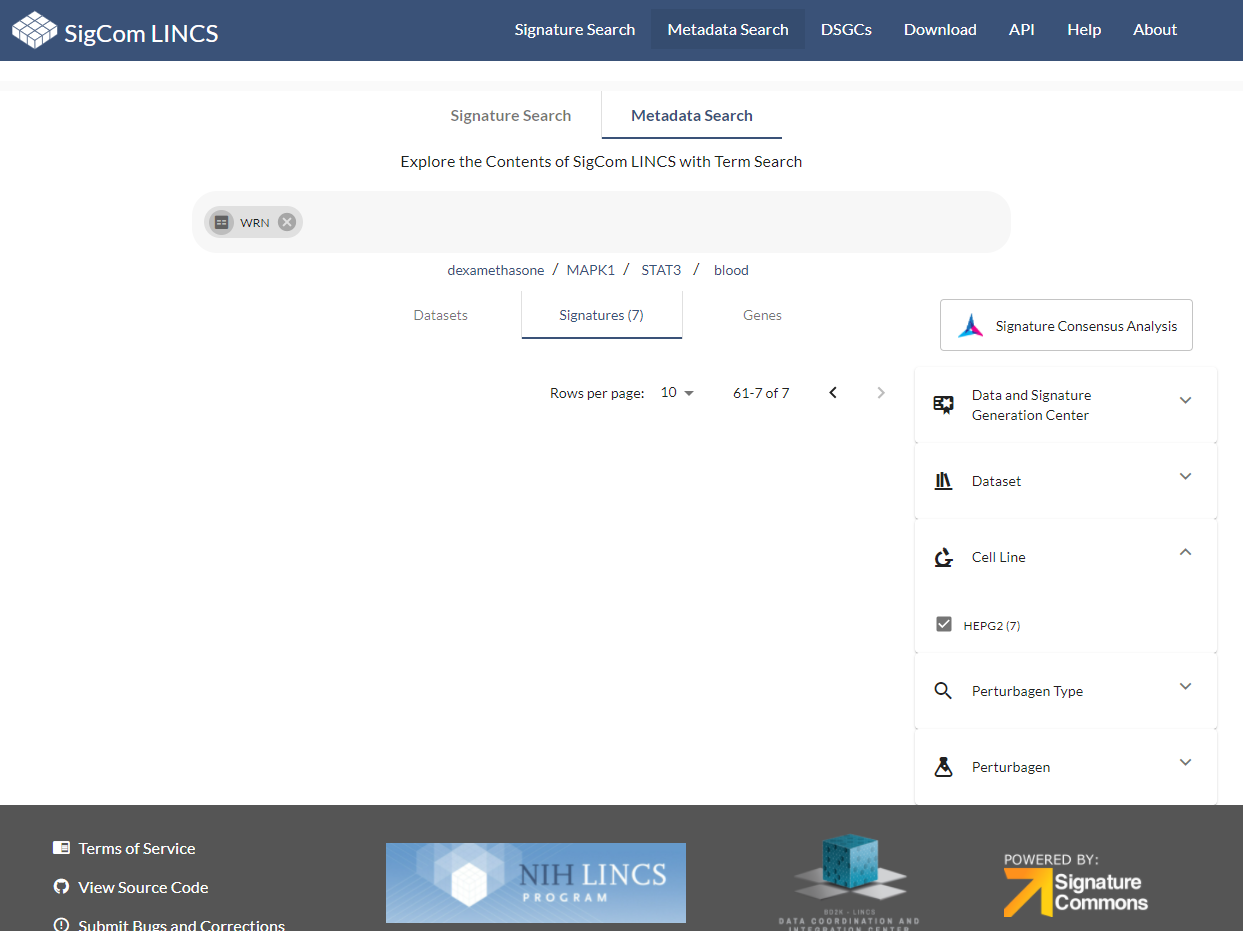Click the SigCom LINCS logo icon
The width and height of the screenshot is (1243, 931).
tap(33, 29)
